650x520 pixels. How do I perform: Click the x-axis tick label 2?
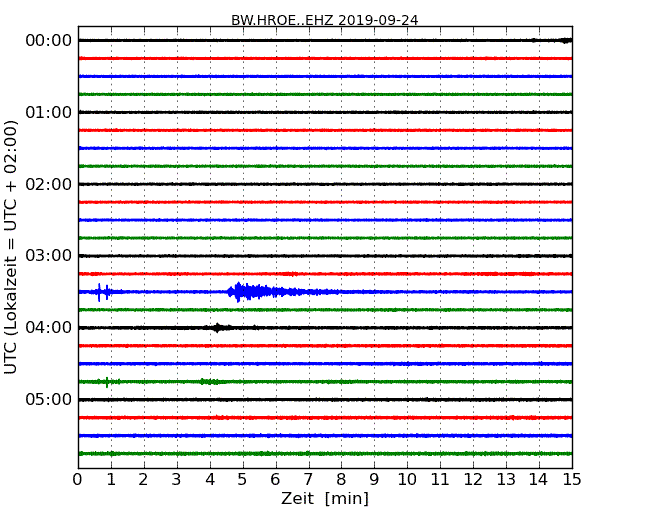pos(143,480)
